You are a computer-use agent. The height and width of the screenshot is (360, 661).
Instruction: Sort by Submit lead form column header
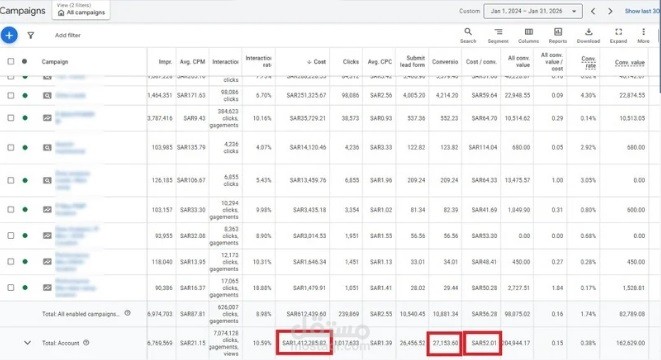413,62
